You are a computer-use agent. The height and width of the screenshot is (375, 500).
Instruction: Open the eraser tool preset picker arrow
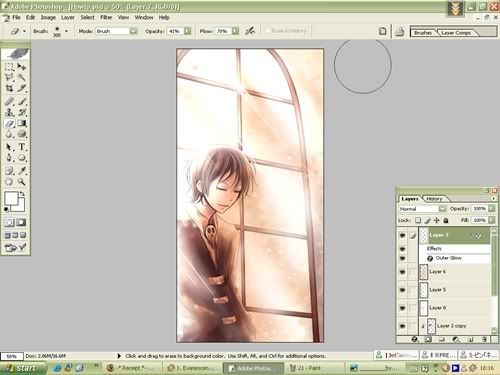click(x=25, y=31)
